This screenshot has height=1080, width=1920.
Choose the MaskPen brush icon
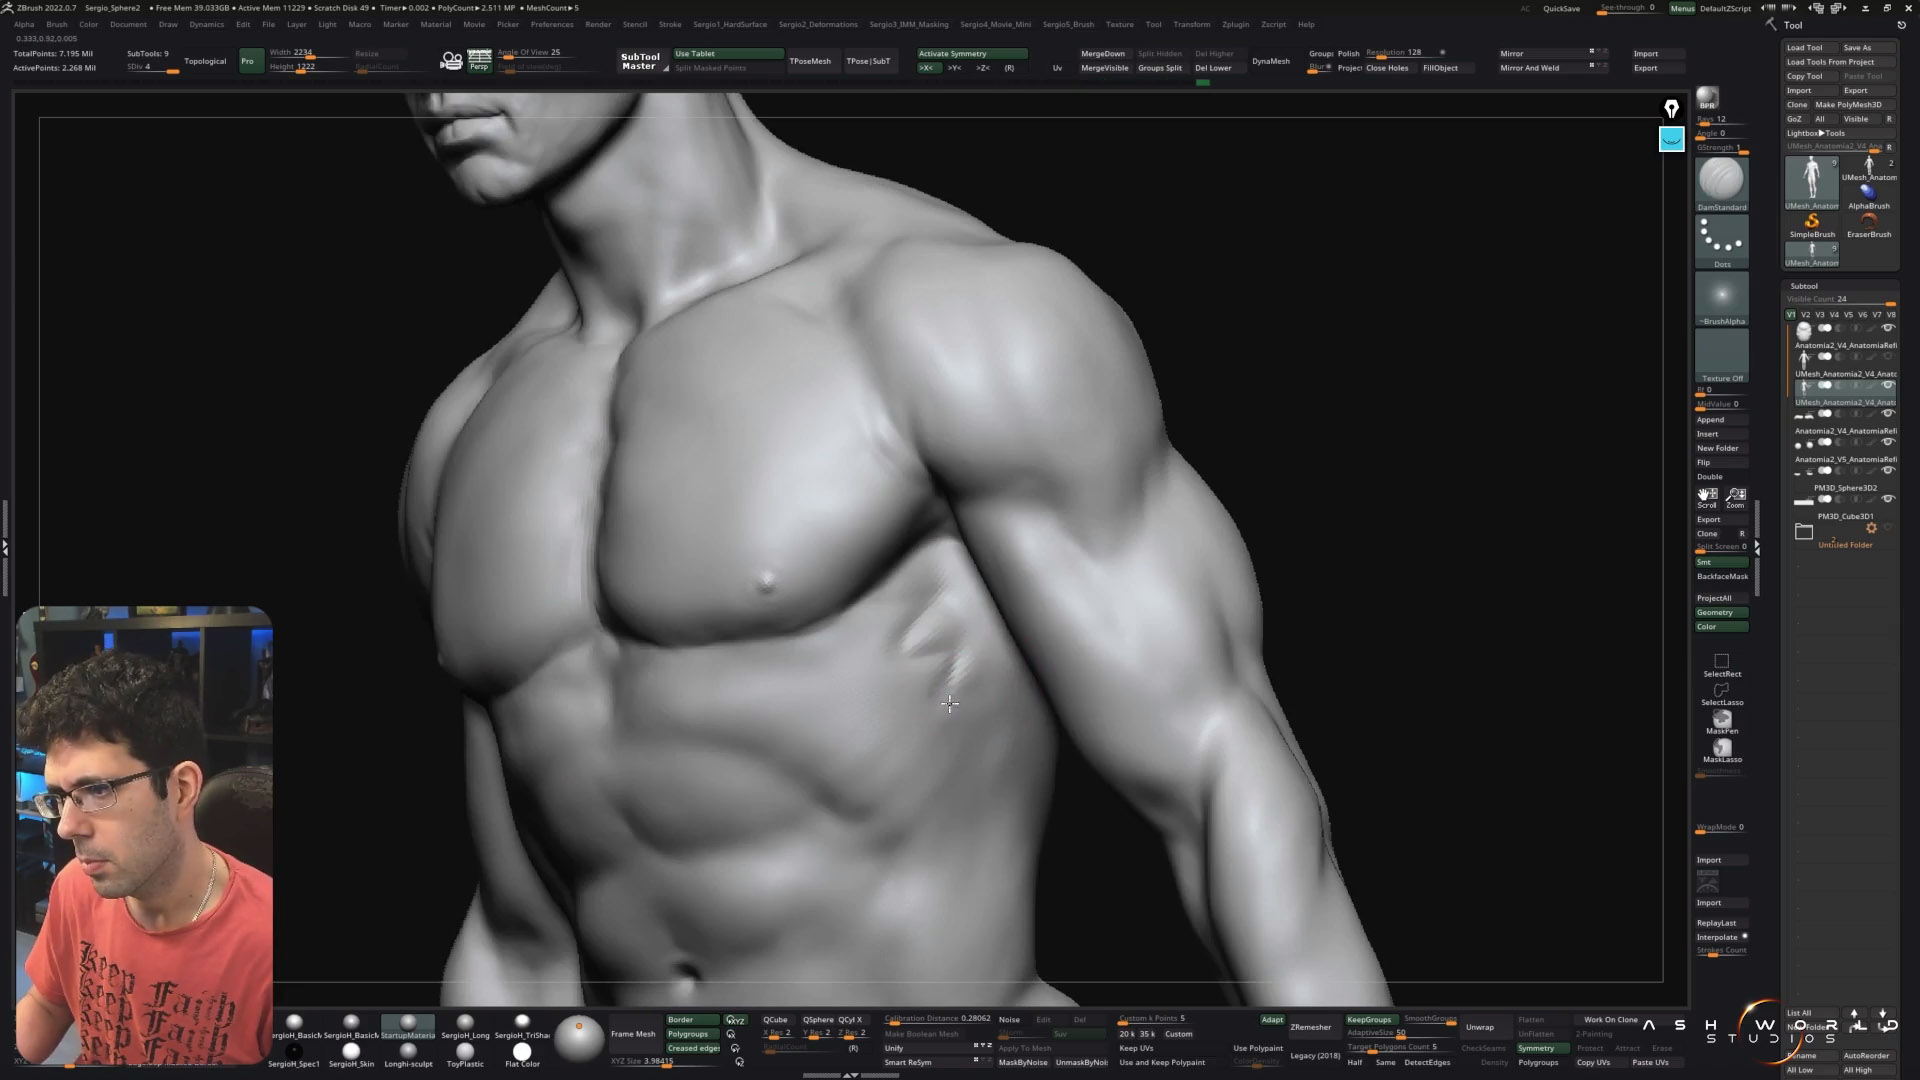click(x=1721, y=720)
